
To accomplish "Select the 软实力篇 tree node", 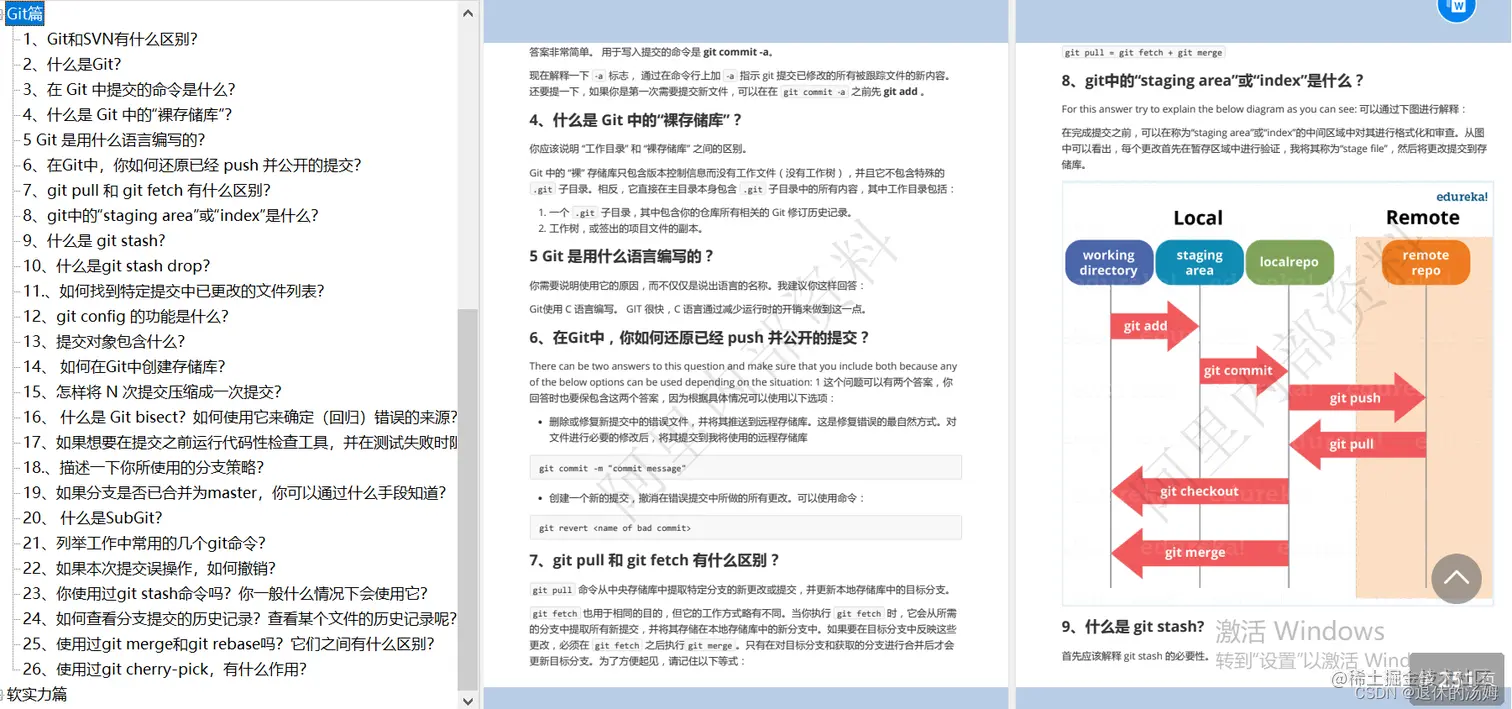I will pyautogui.click(x=37, y=694).
